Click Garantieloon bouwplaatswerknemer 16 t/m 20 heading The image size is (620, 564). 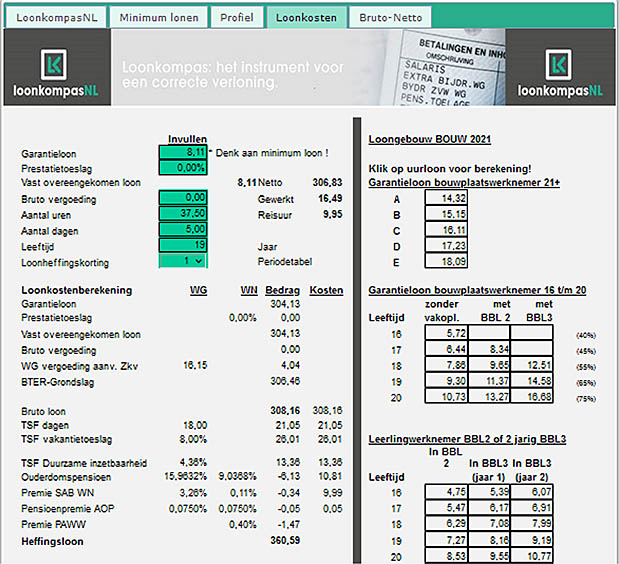point(477,290)
